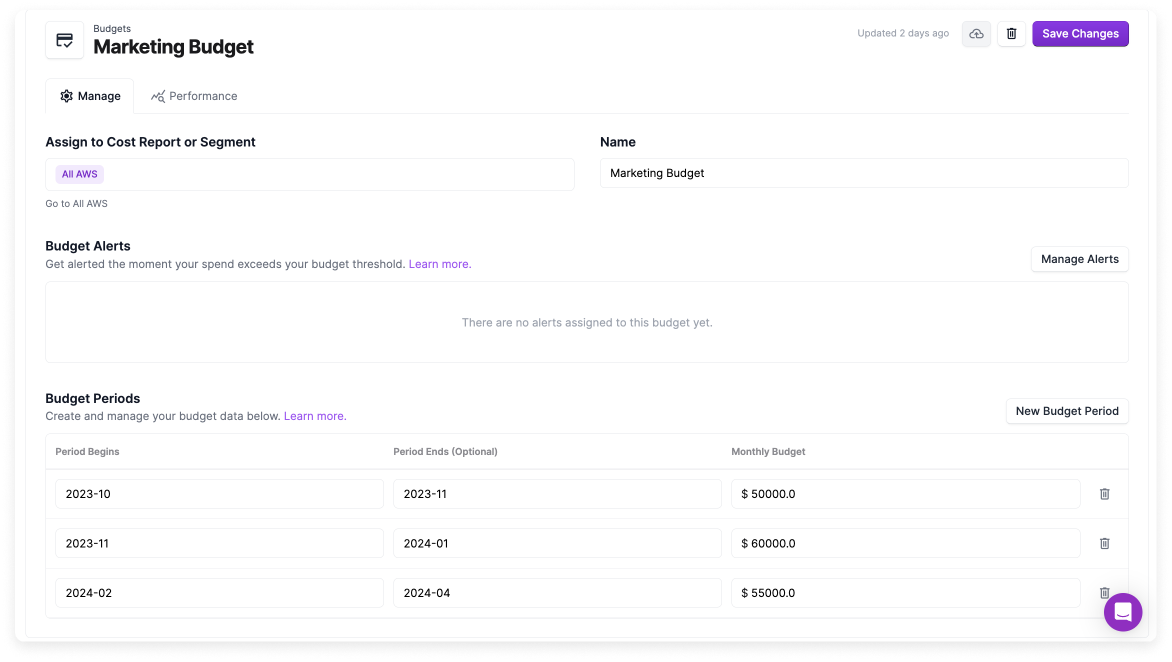This screenshot has height=662, width=1172.
Task: Open the chat support bubble
Action: [x=1123, y=612]
